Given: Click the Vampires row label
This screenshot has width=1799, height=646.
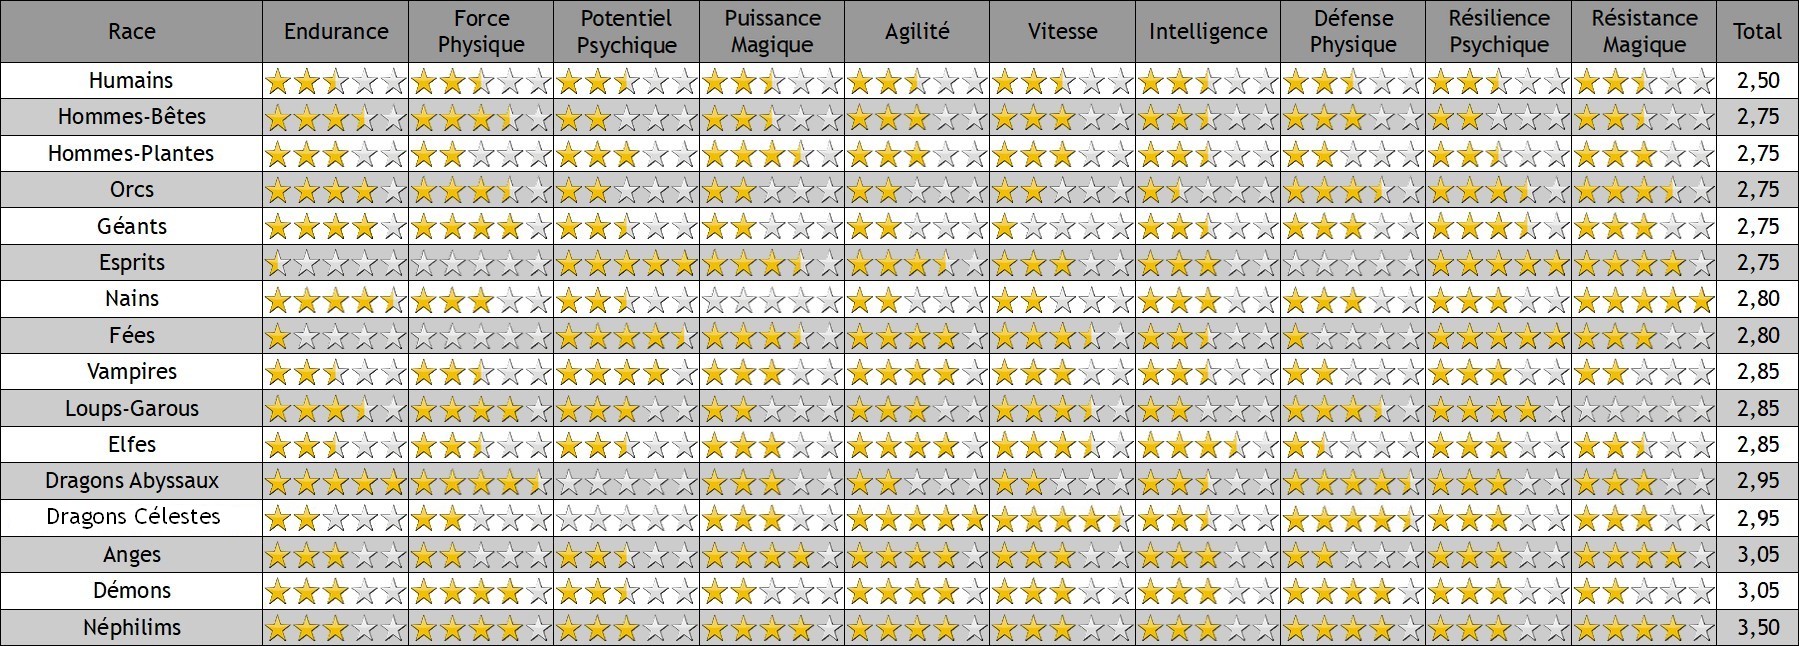Looking at the screenshot, I should point(131,372).
